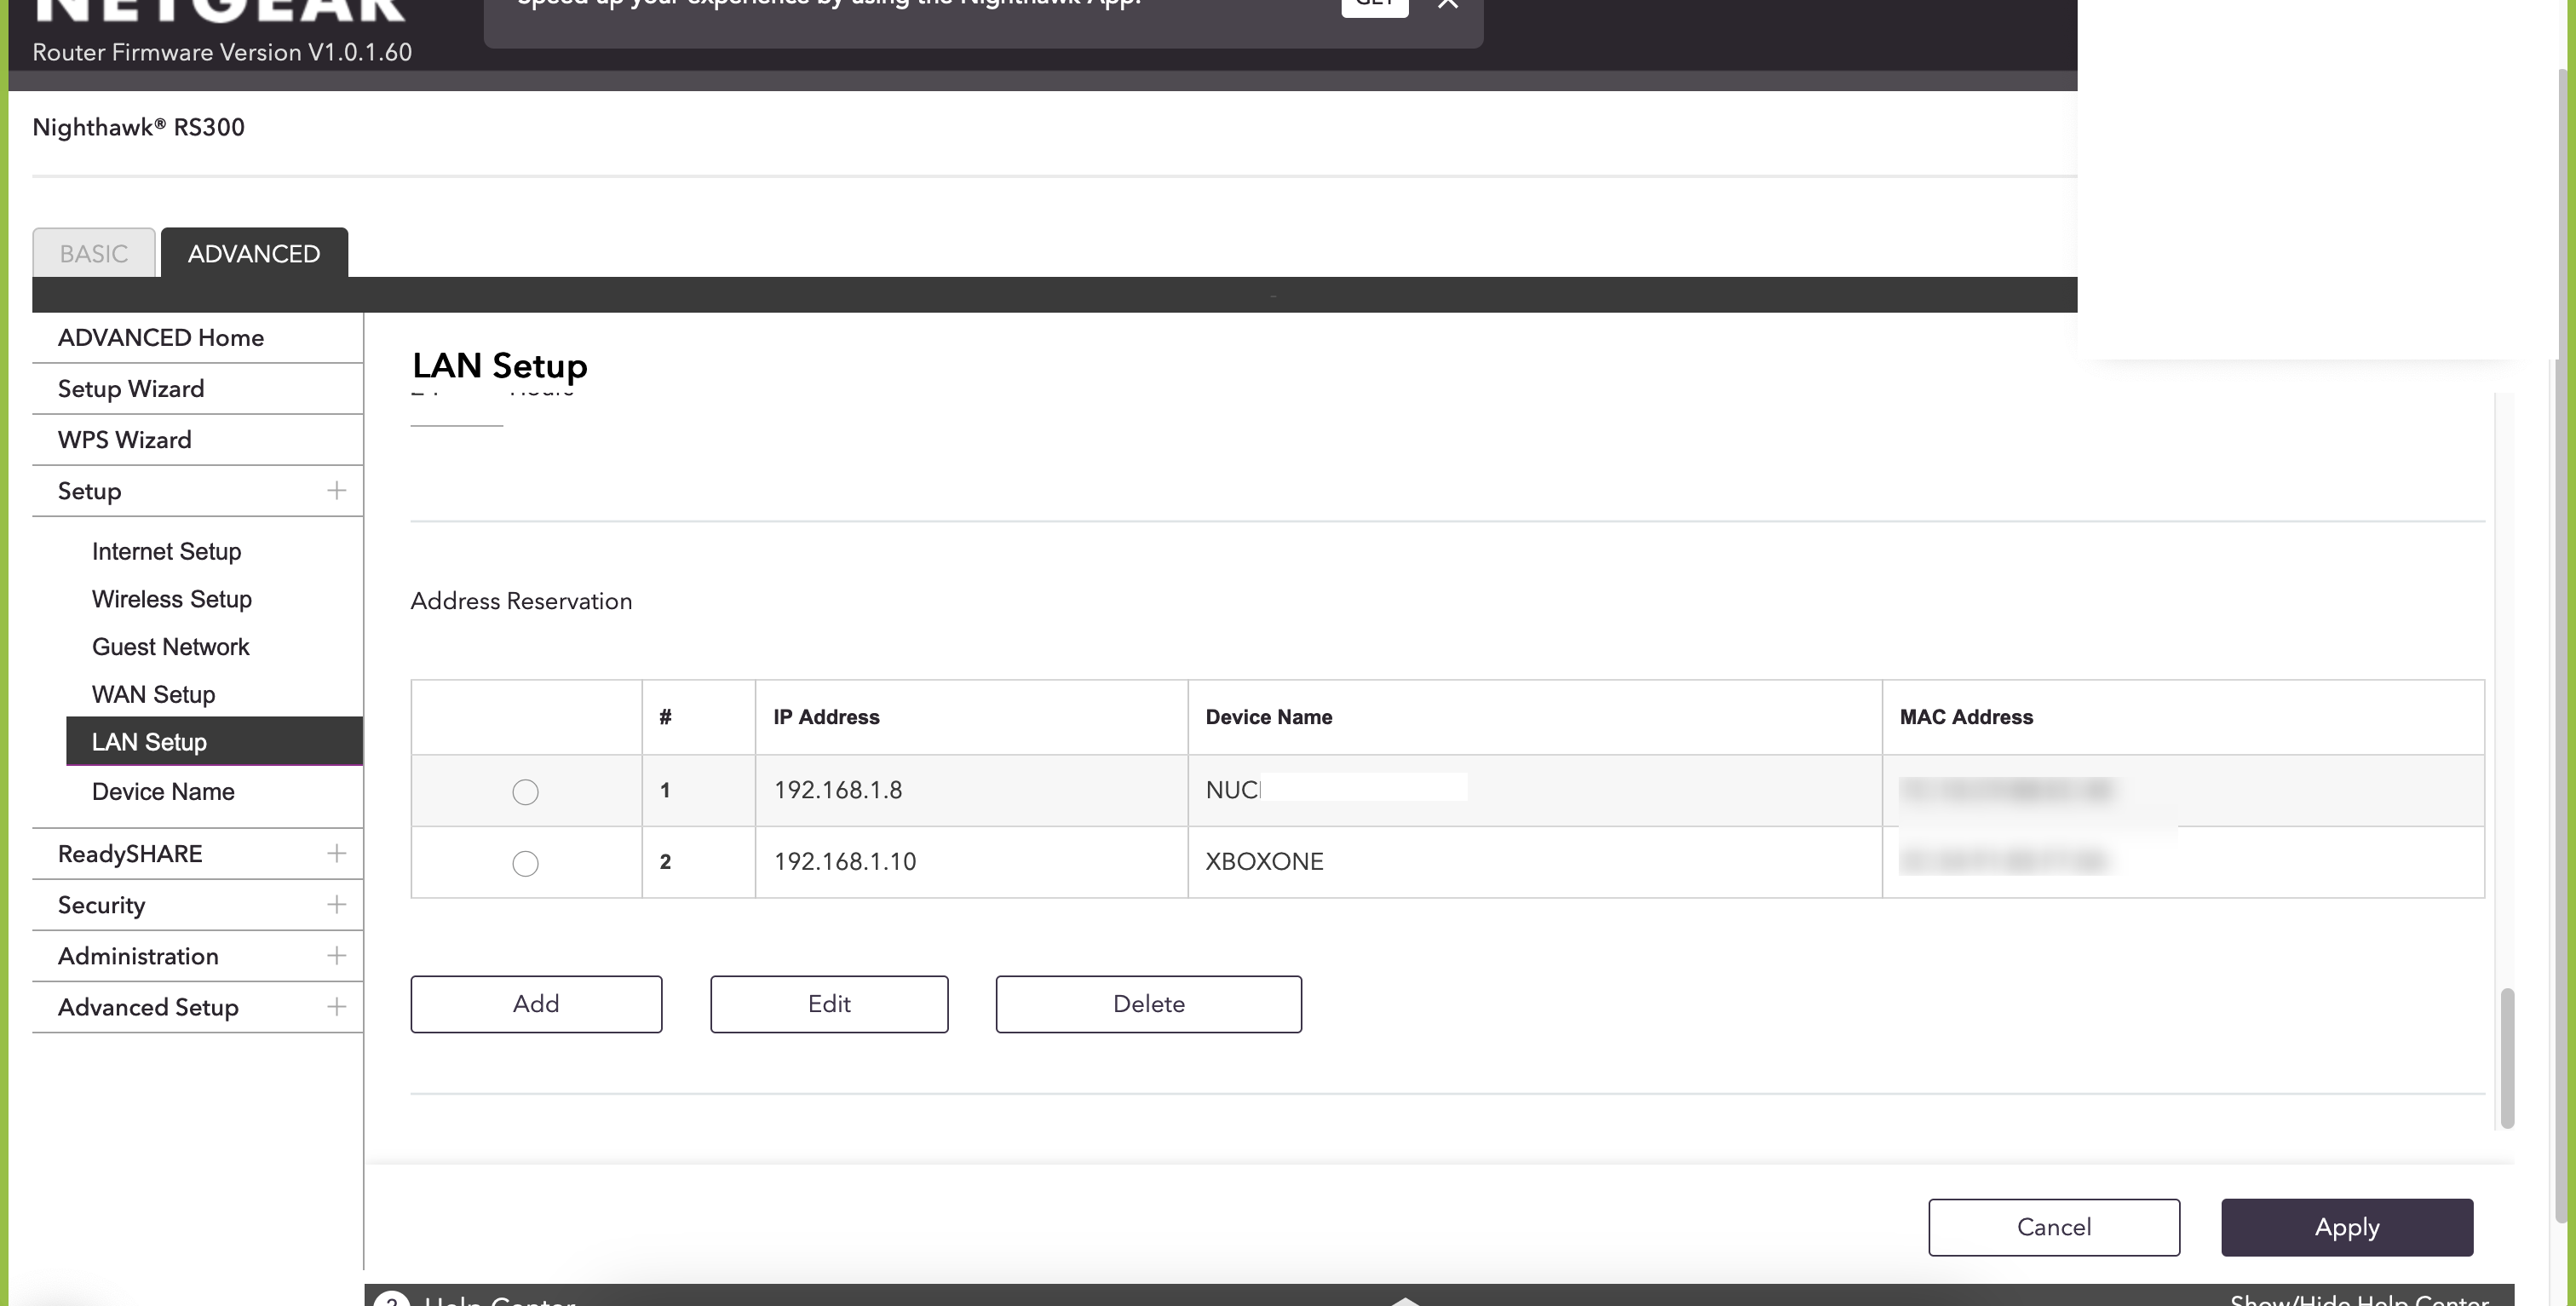This screenshot has height=1306, width=2576.
Task: Click the help center arrow handle
Action: point(1405,1300)
